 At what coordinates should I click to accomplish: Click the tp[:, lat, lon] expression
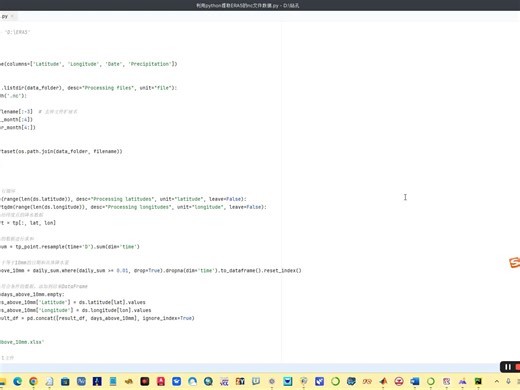click(x=34, y=223)
